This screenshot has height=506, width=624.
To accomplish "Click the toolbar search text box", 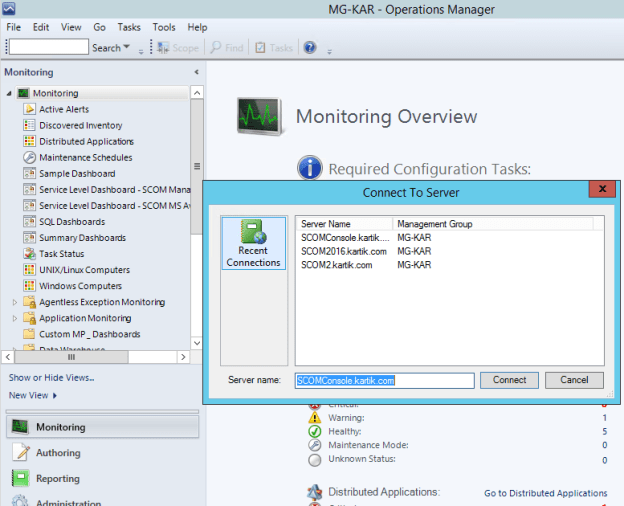I will (x=49, y=47).
